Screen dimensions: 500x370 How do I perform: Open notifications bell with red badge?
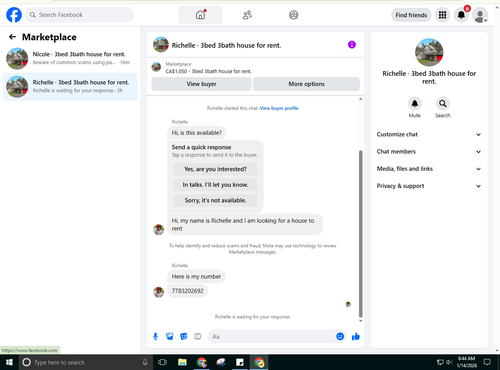coord(461,15)
